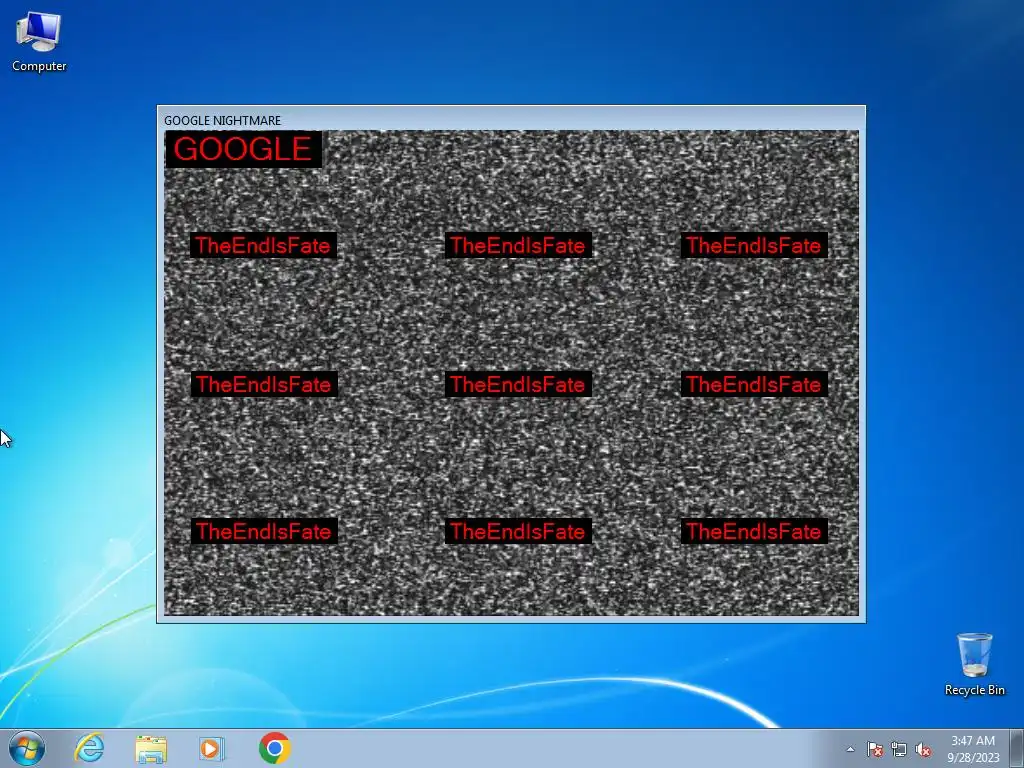This screenshot has width=1024, height=768.
Task: Click the top-right TheEndIsFate label
Action: click(x=754, y=246)
